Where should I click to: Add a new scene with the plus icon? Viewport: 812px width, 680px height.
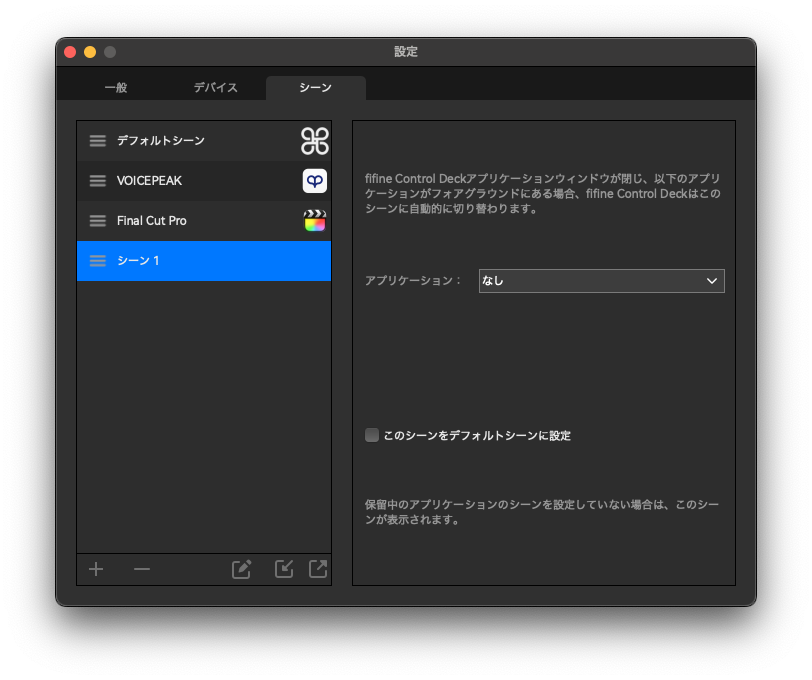(x=95, y=569)
